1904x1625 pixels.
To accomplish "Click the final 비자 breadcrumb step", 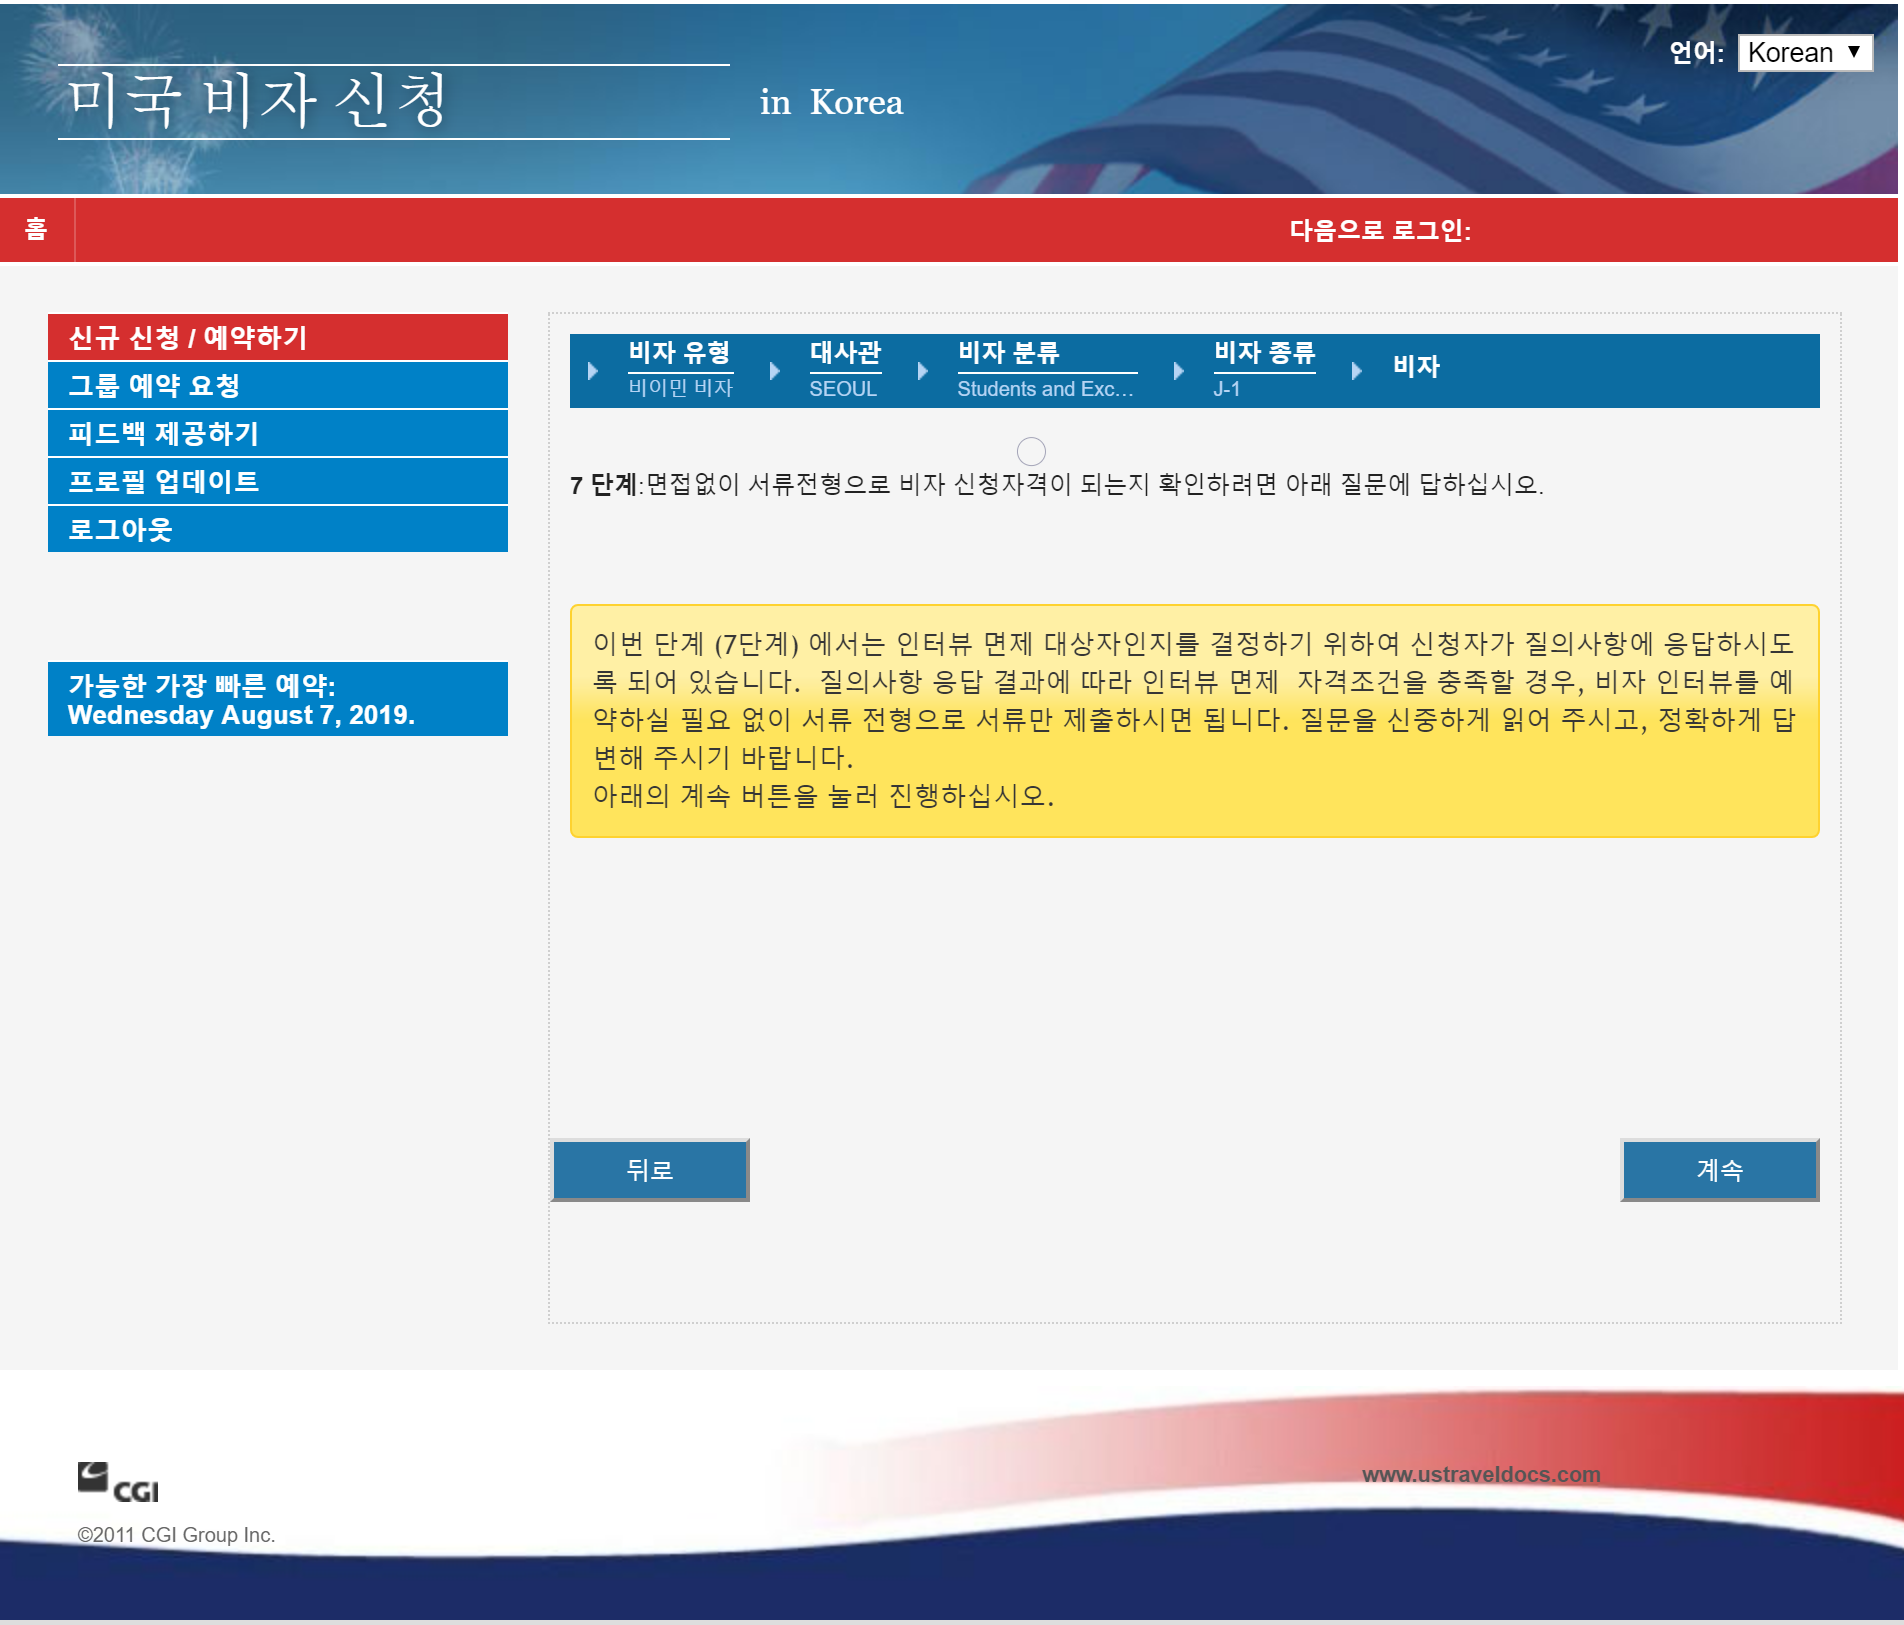I will (1416, 366).
